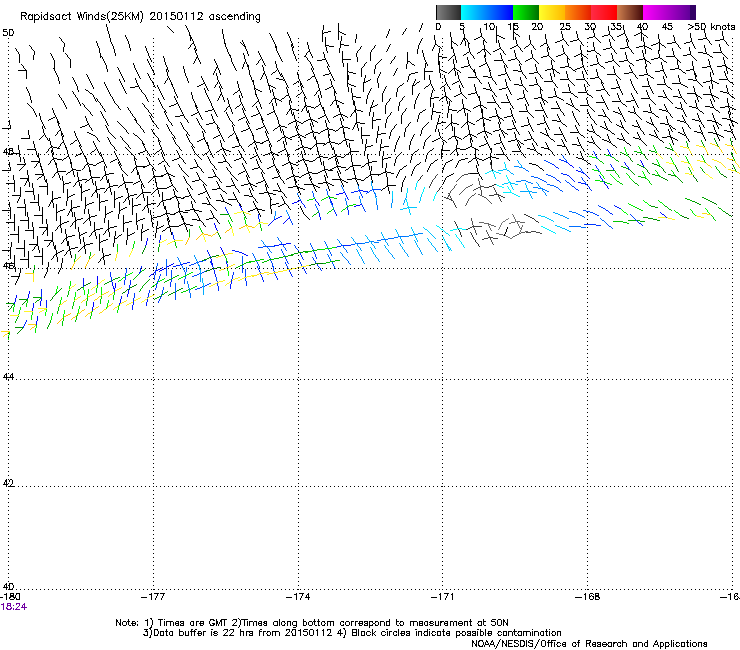Click the 40 latitude label
The image size is (740, 650).
click(x=8, y=587)
